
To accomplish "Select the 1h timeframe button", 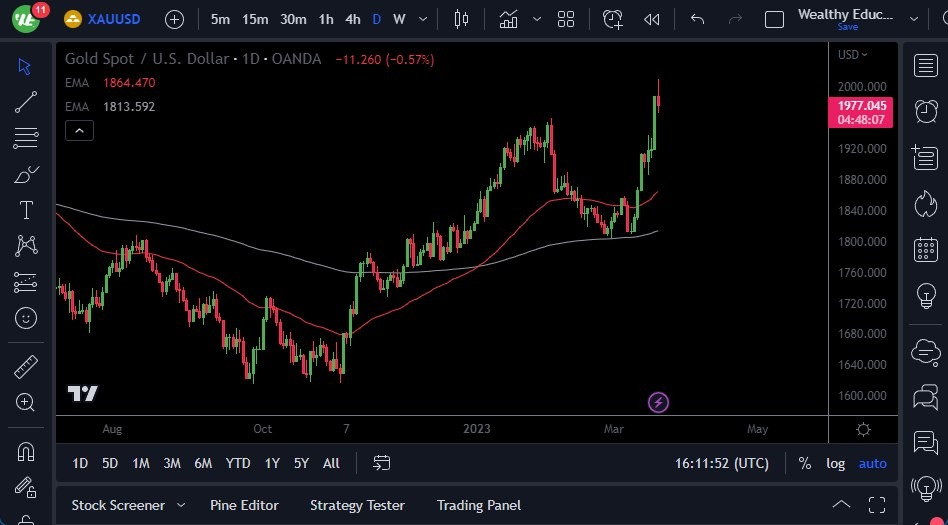I will tap(326, 19).
